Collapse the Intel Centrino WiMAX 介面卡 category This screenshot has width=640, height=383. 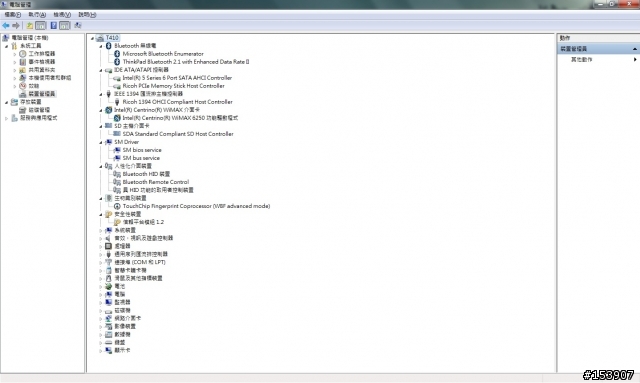click(101, 110)
